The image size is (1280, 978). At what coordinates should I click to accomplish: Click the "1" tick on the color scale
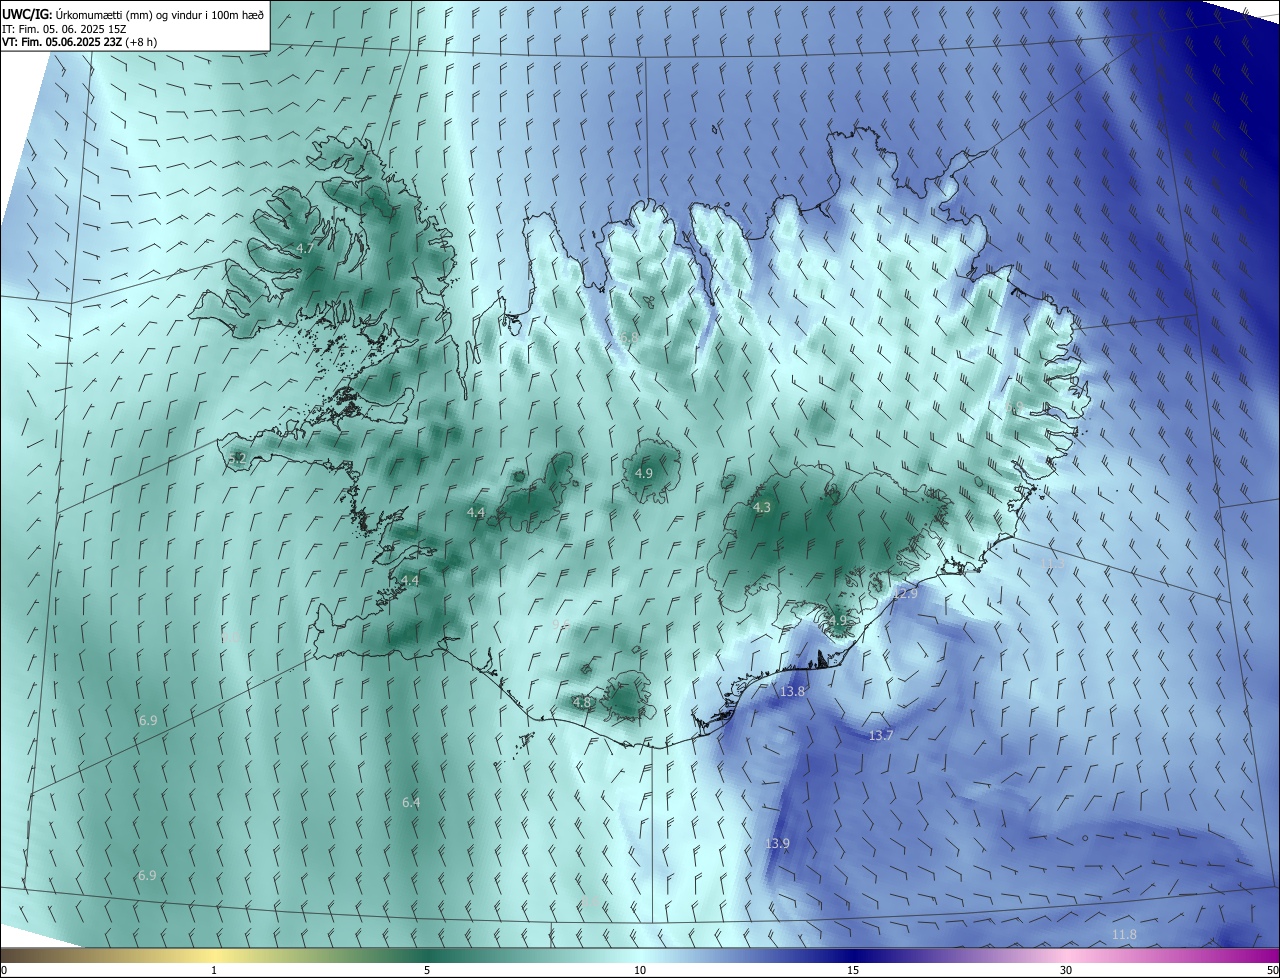coord(214,970)
